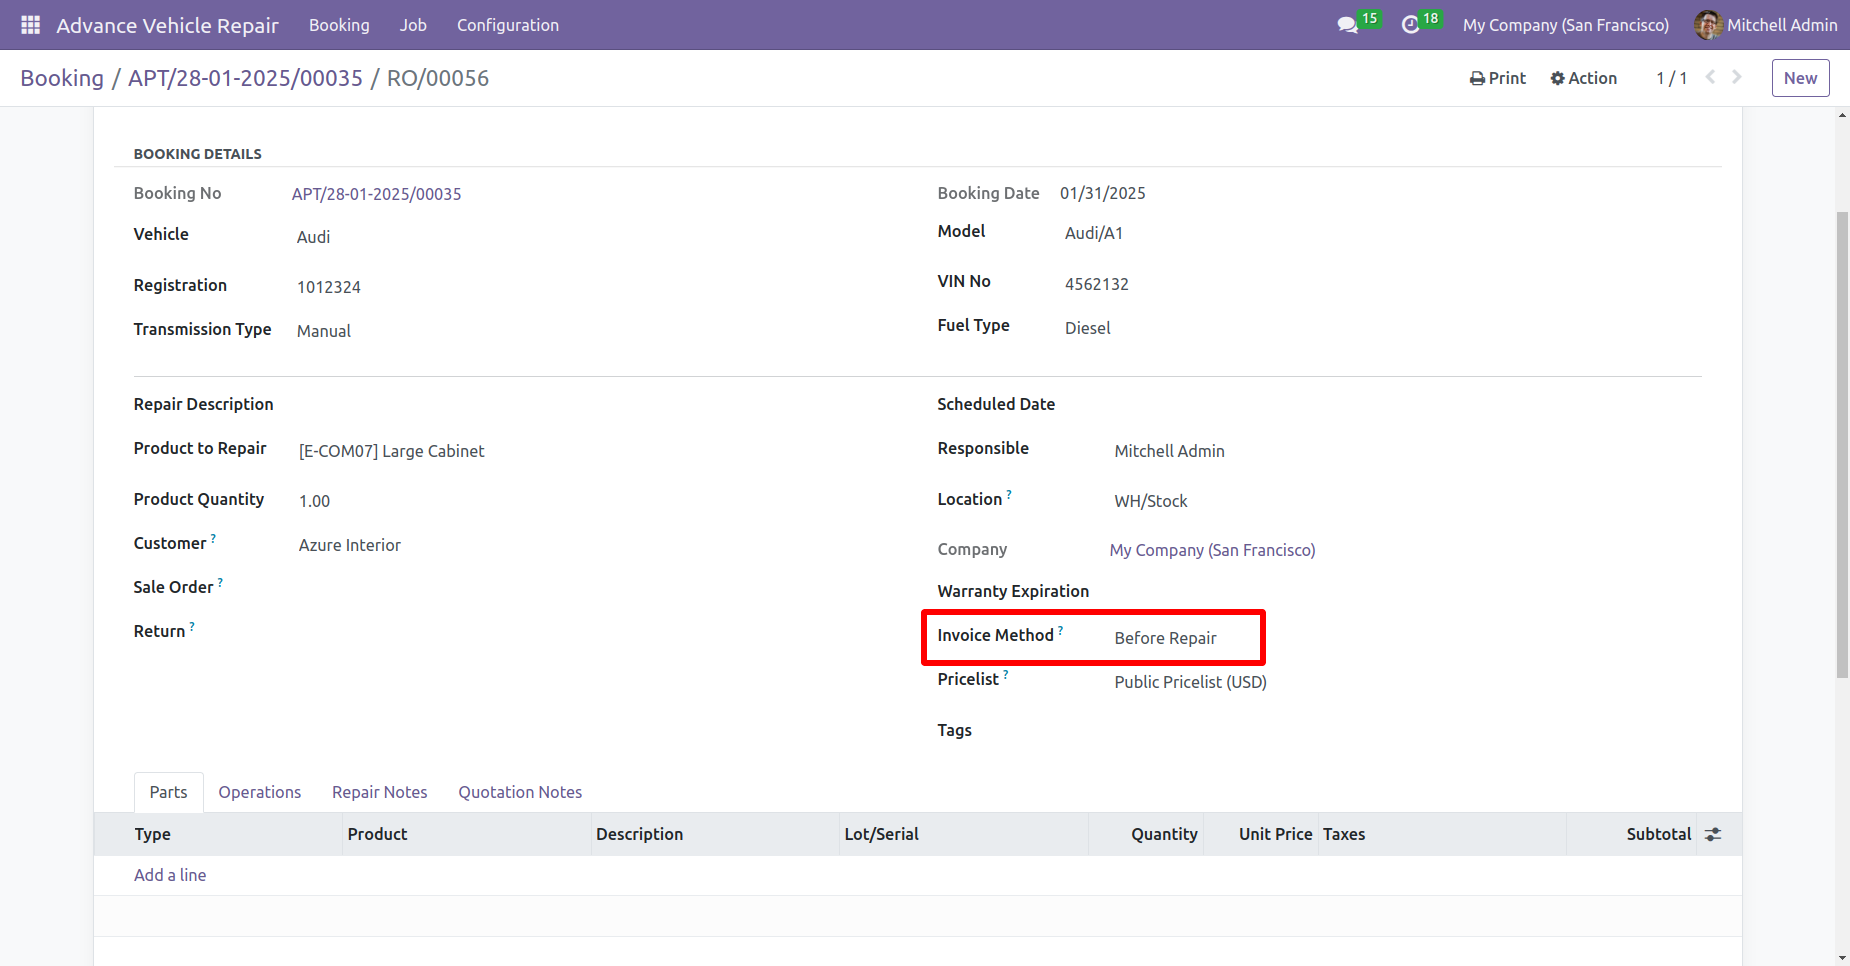Click empty Warranty Expiration field
The width and height of the screenshot is (1850, 966).
[1407, 592]
